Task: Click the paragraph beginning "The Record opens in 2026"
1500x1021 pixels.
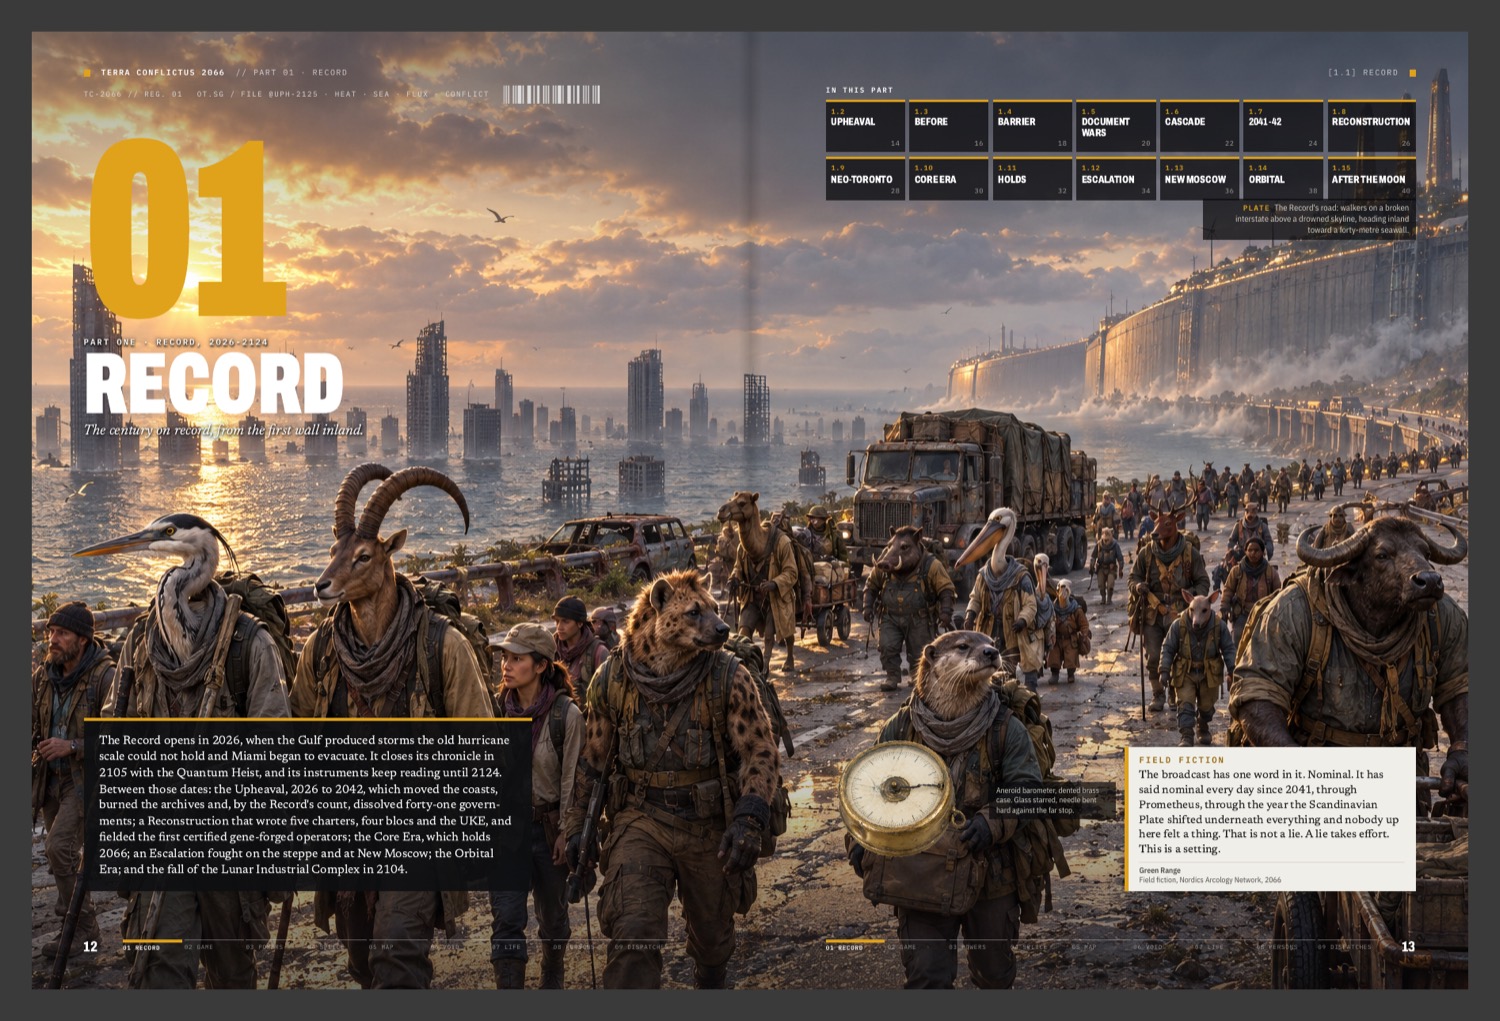Action: click(x=305, y=805)
